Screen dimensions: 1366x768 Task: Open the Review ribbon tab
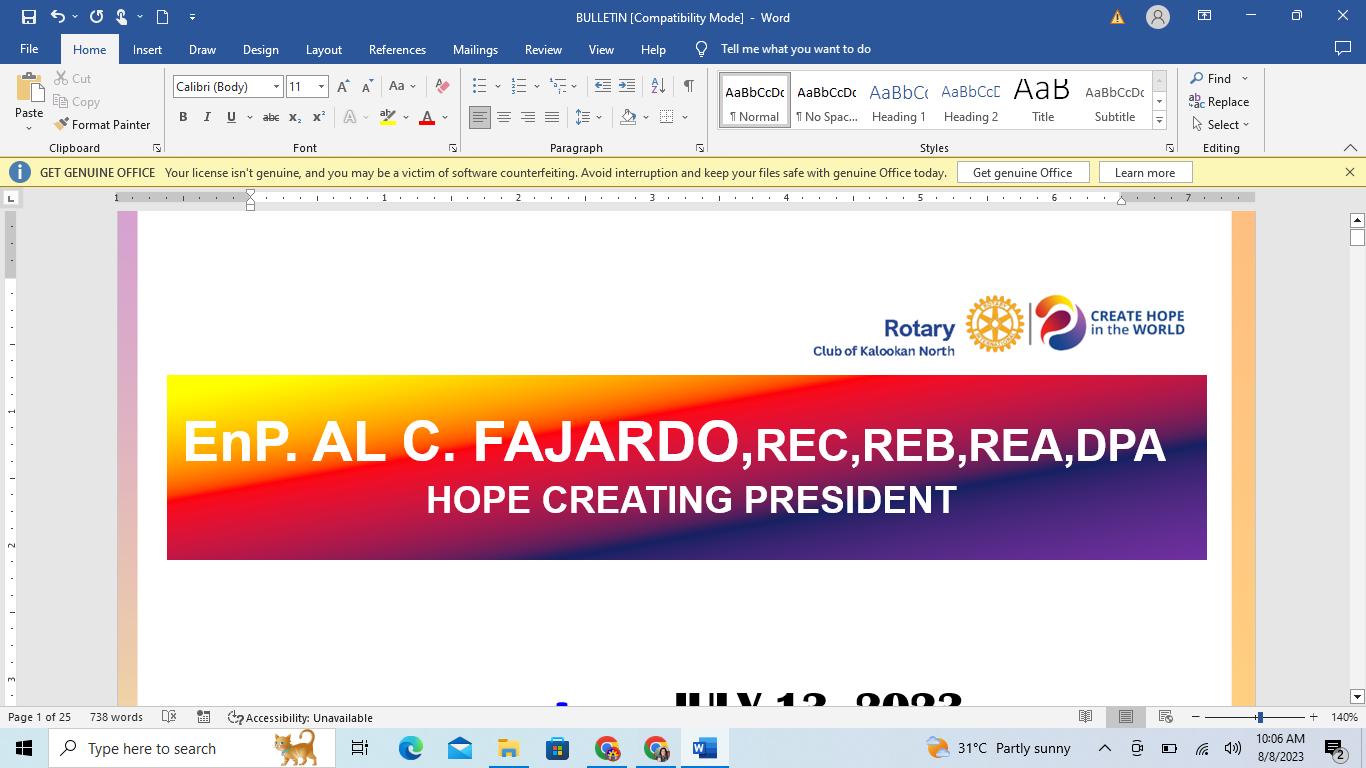(x=543, y=49)
